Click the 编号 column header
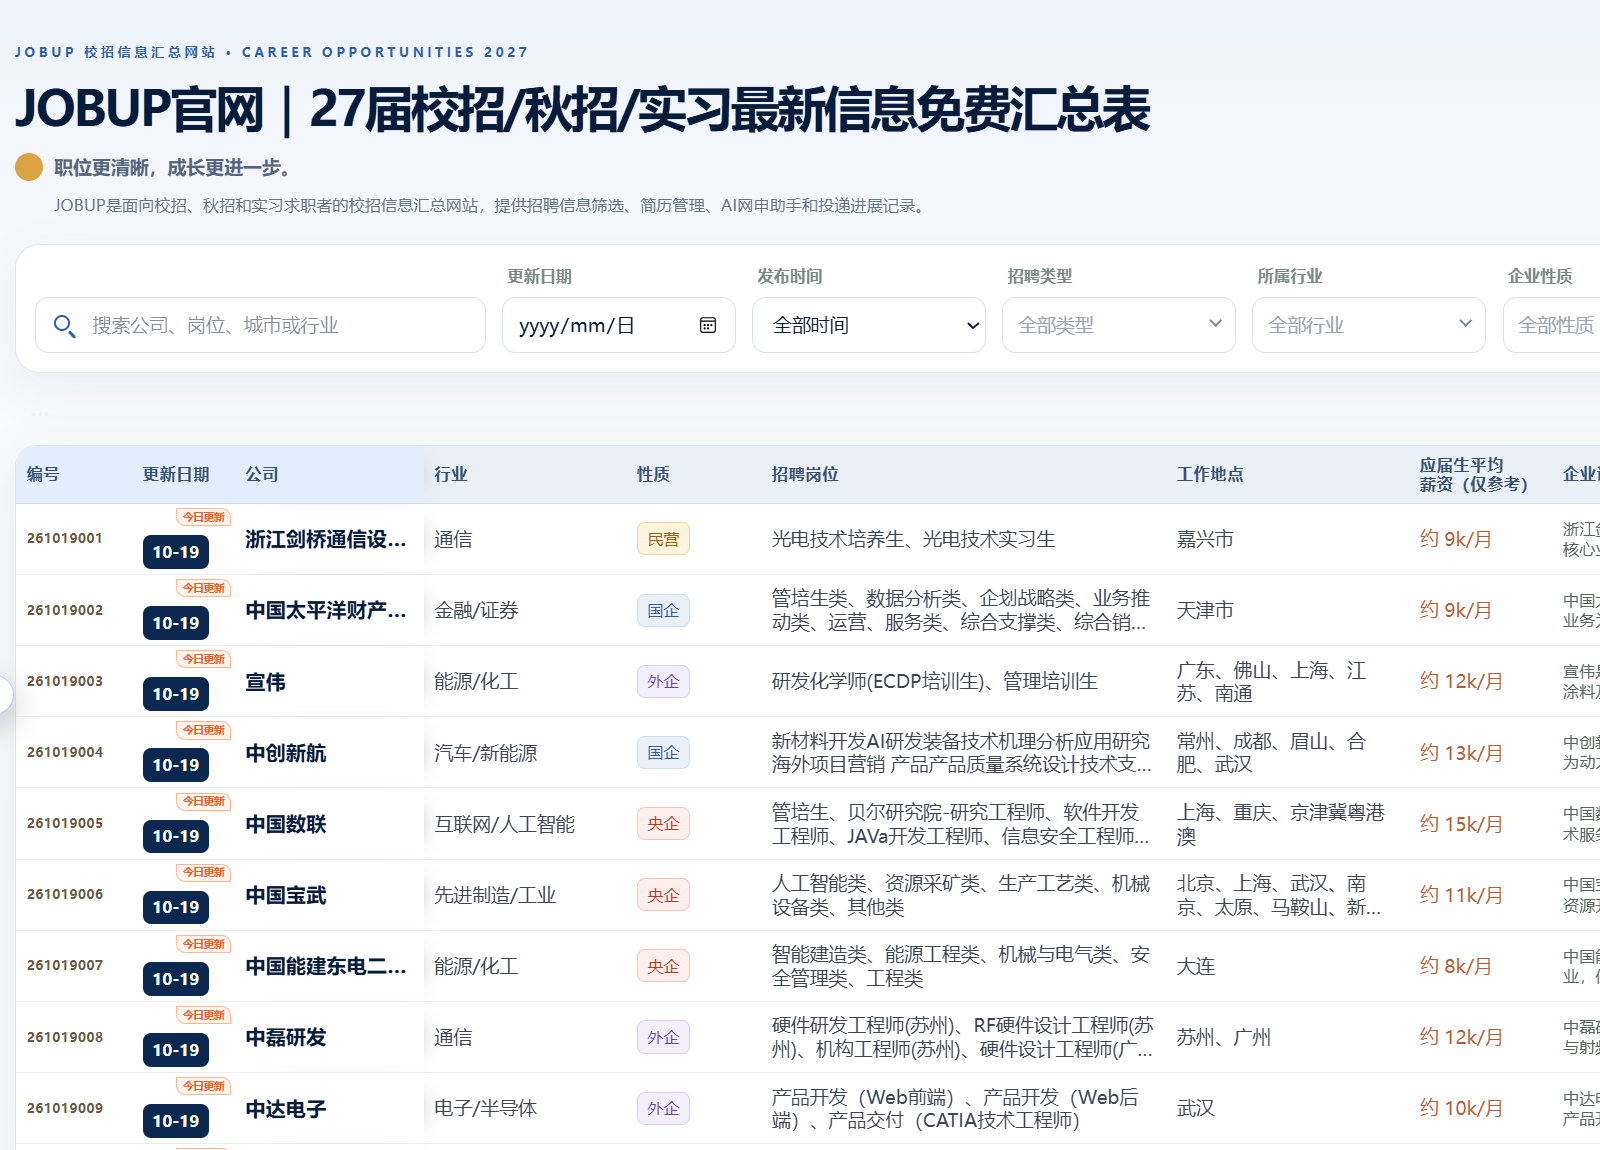Viewport: 1600px width, 1150px height. coord(43,474)
